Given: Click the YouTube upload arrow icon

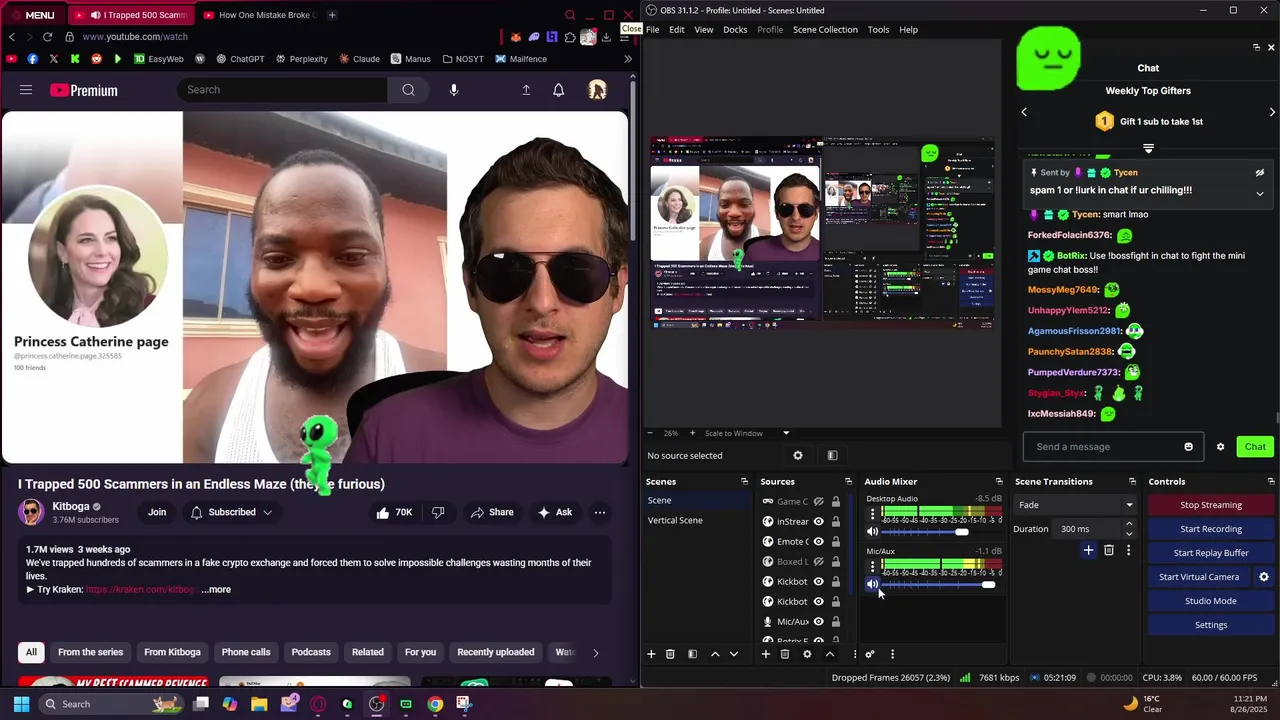Looking at the screenshot, I should click(526, 90).
